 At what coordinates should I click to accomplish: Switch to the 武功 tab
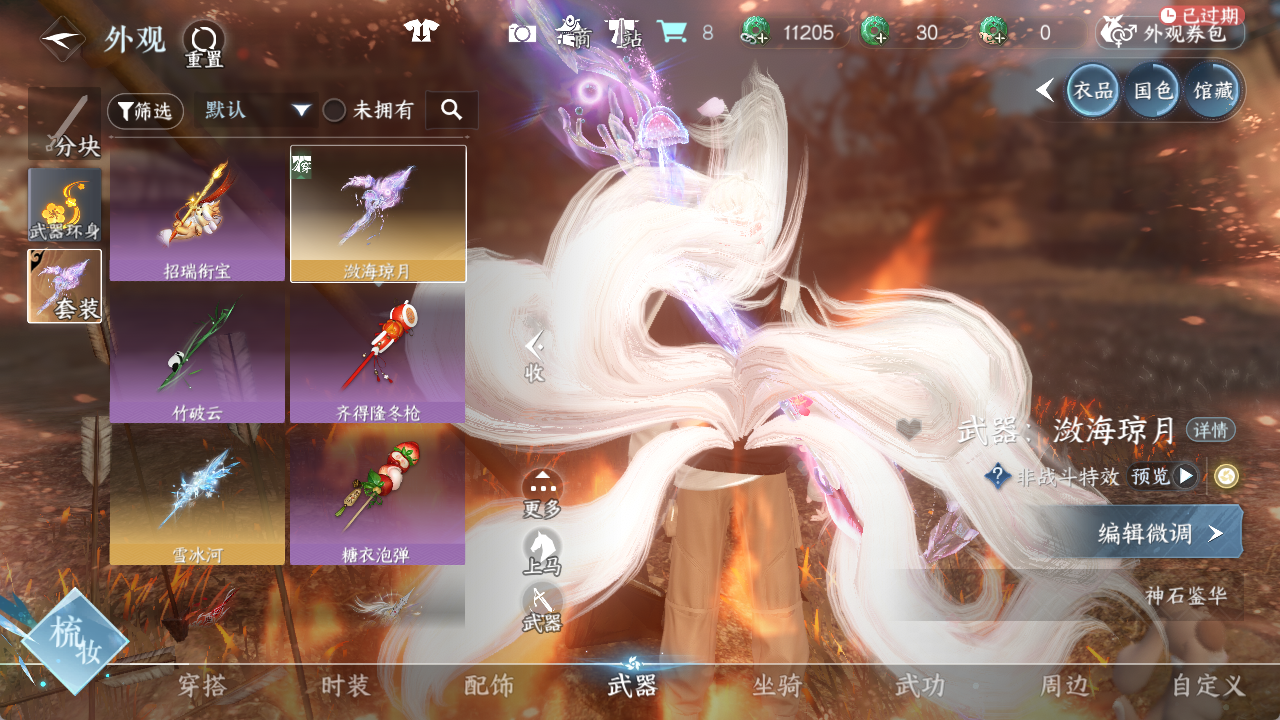(x=920, y=686)
